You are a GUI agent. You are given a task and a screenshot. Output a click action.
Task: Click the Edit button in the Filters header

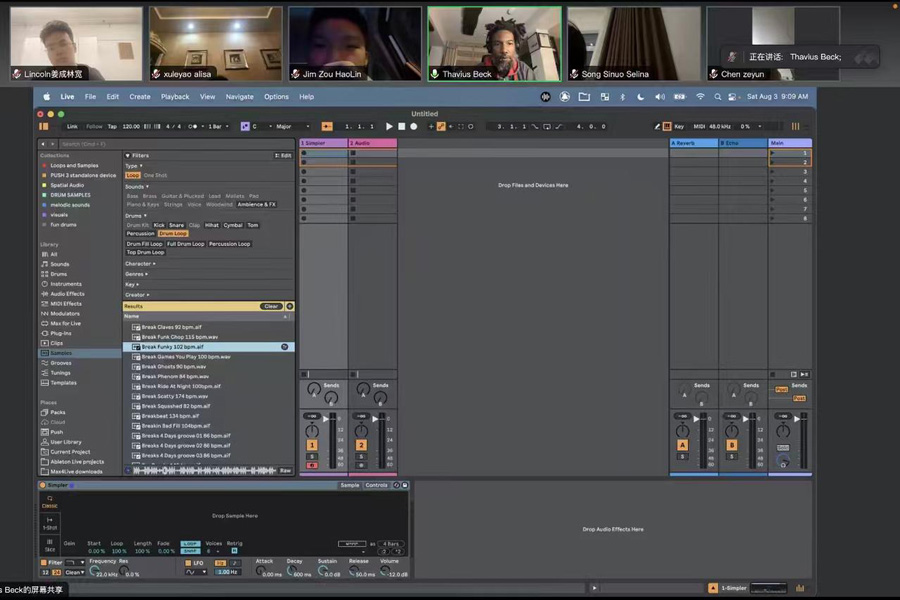[x=283, y=155]
